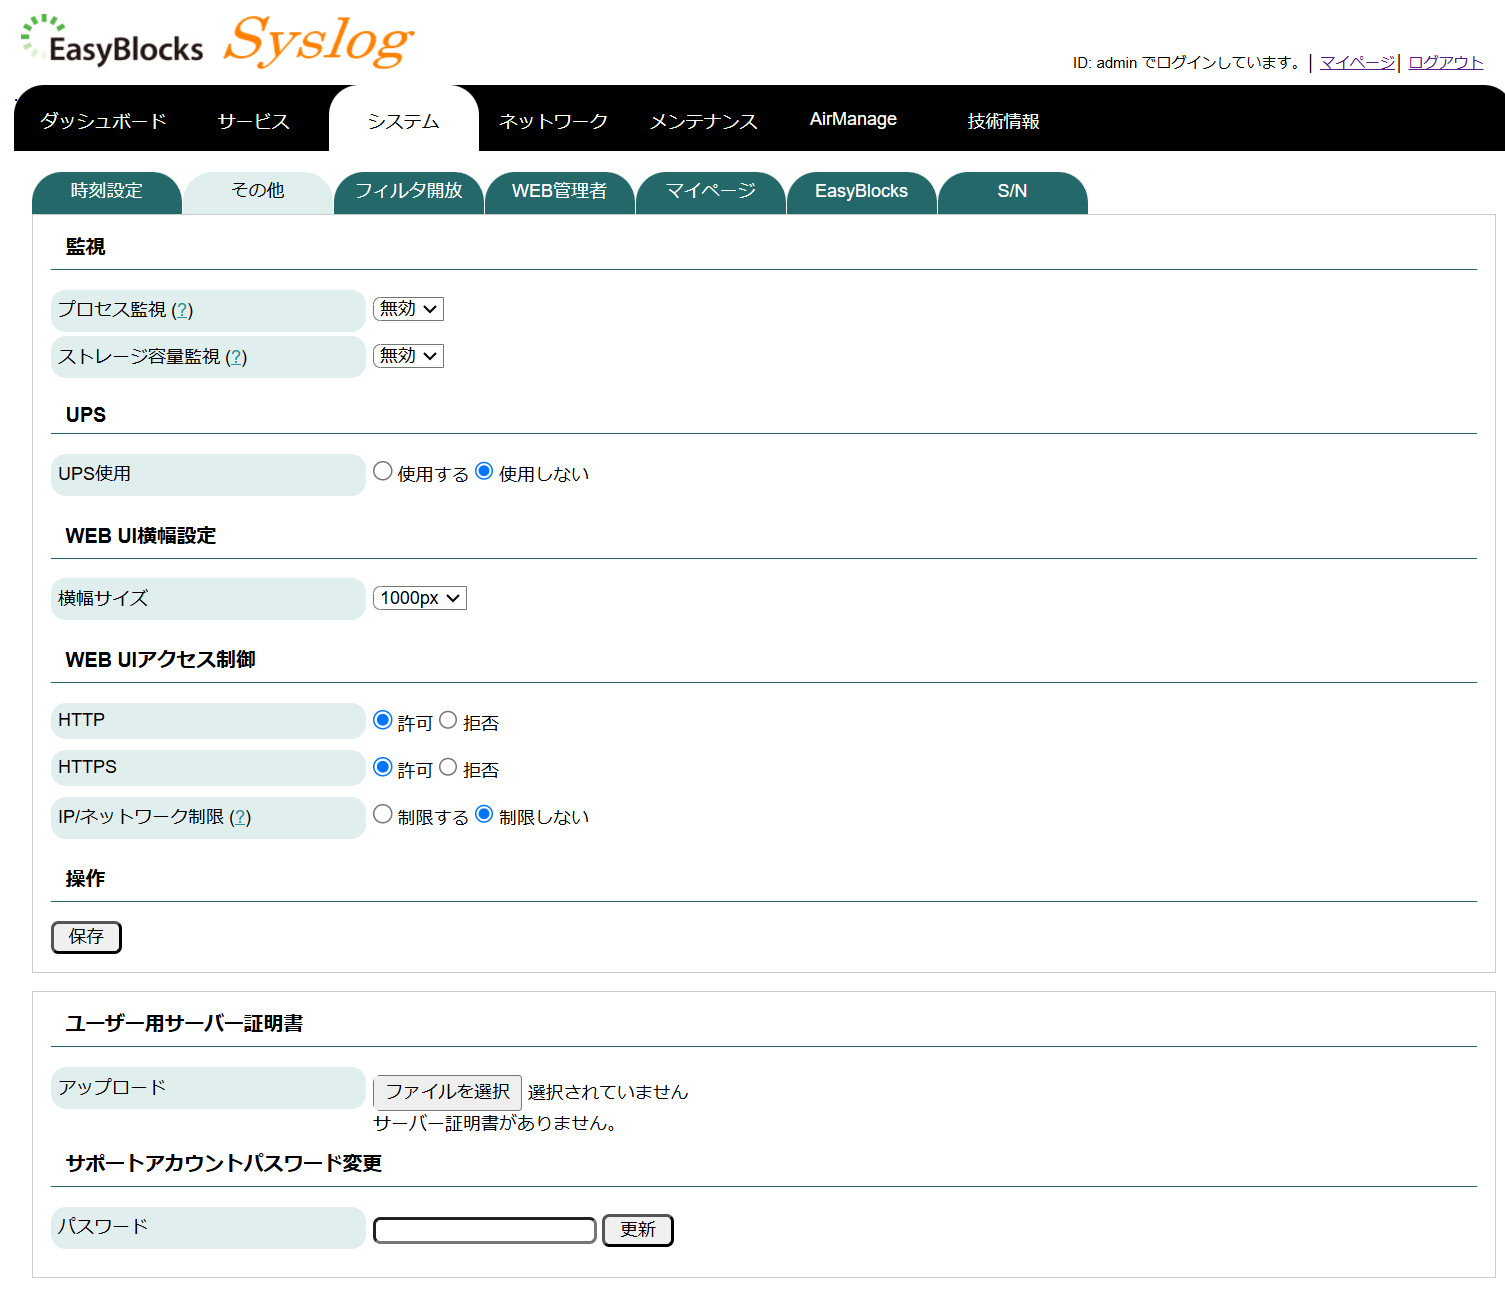Open help link for IP/ネットワーク制限
This screenshot has width=1505, height=1293.
pos(240,817)
